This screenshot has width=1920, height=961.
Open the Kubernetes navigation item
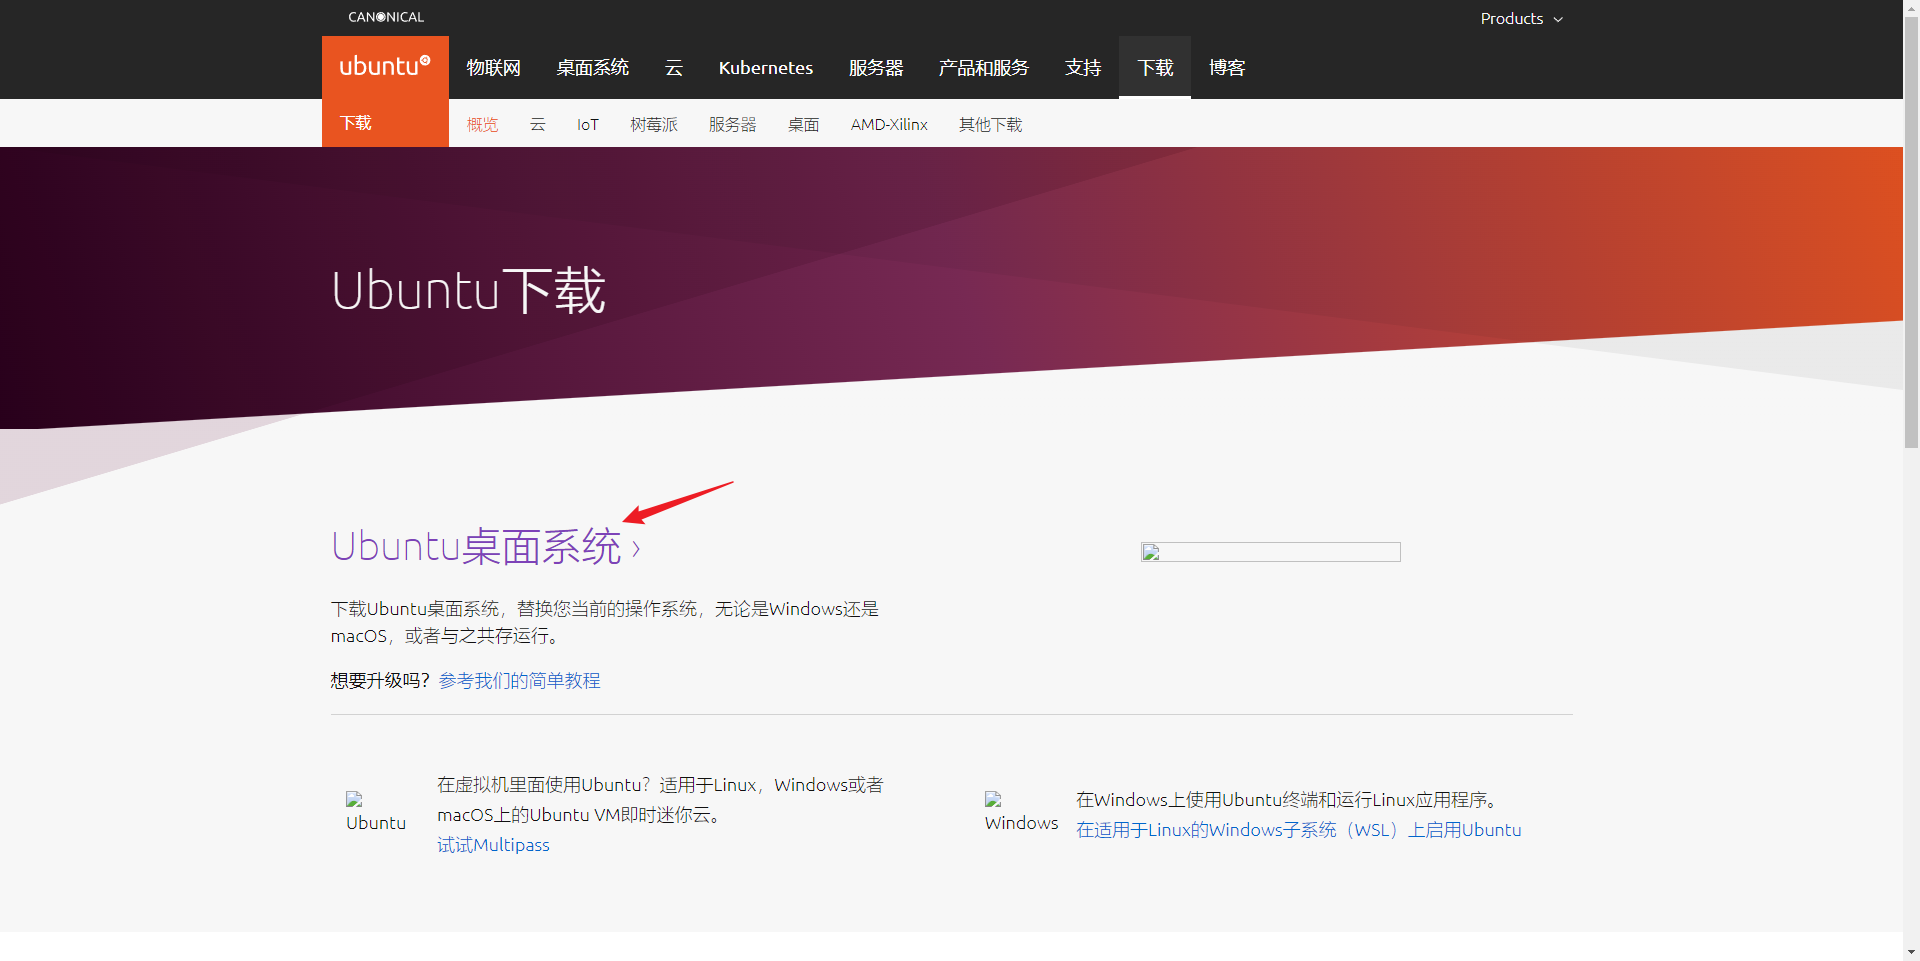765,67
